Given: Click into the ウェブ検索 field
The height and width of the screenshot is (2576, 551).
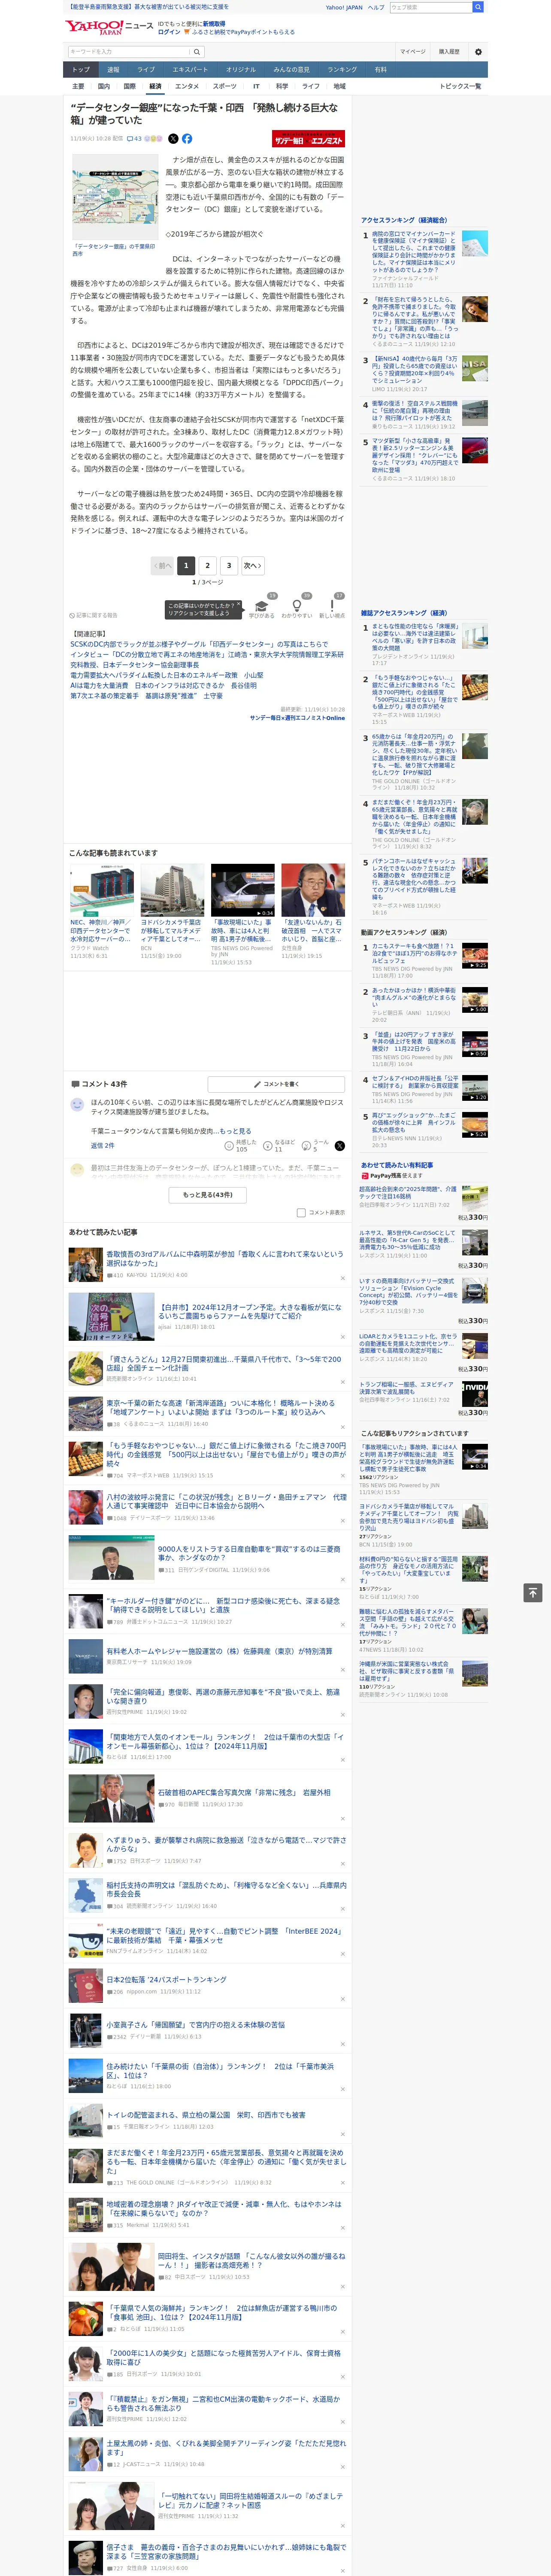Looking at the screenshot, I should (x=430, y=7).
